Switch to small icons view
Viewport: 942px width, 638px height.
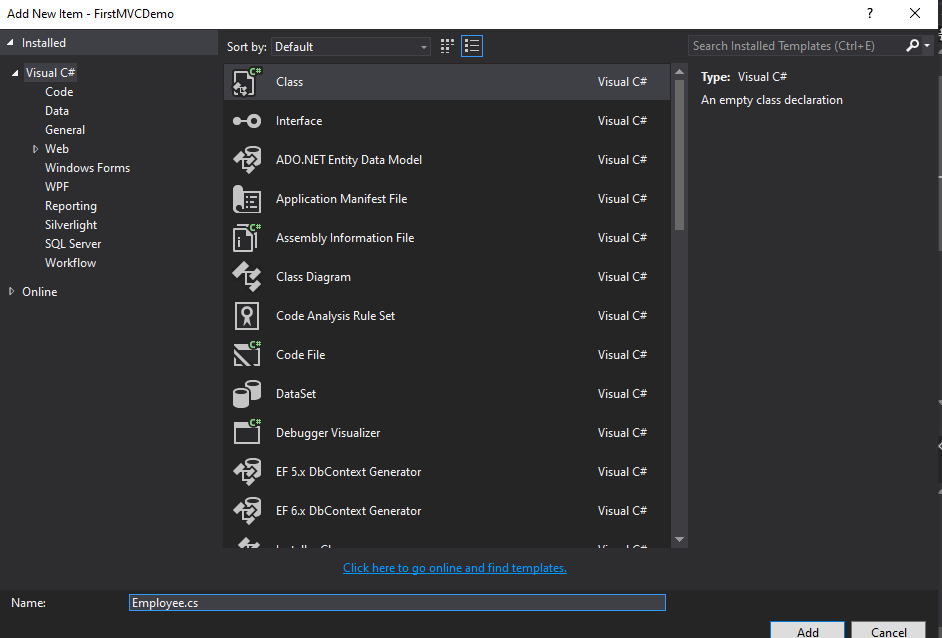click(447, 46)
